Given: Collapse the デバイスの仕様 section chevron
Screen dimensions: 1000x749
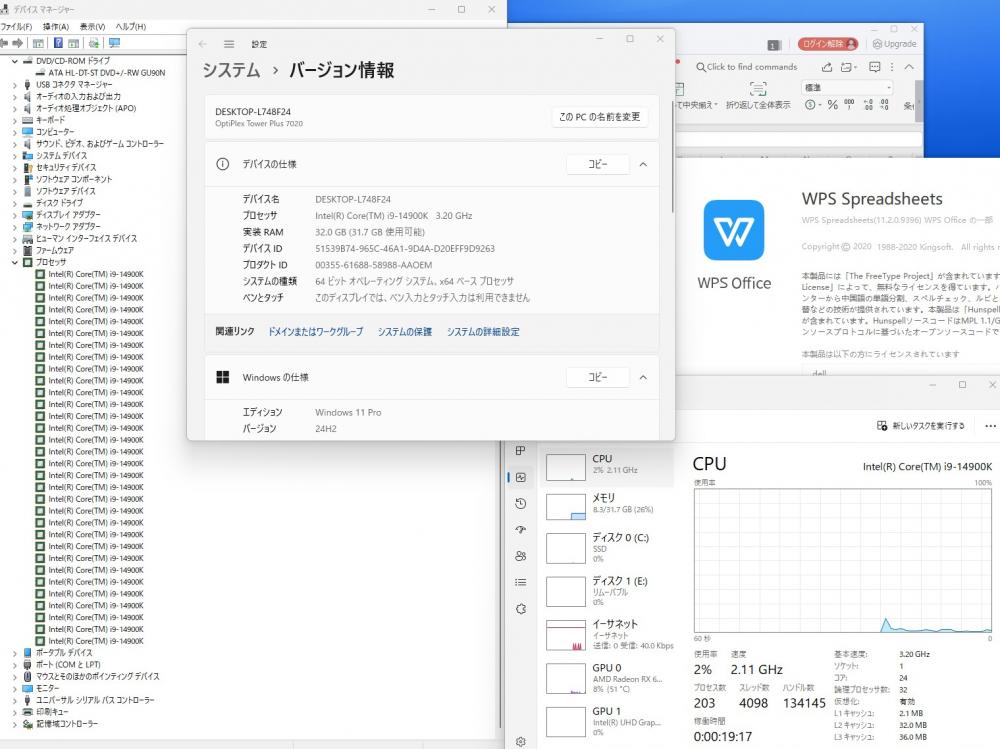Looking at the screenshot, I should click(643, 165).
